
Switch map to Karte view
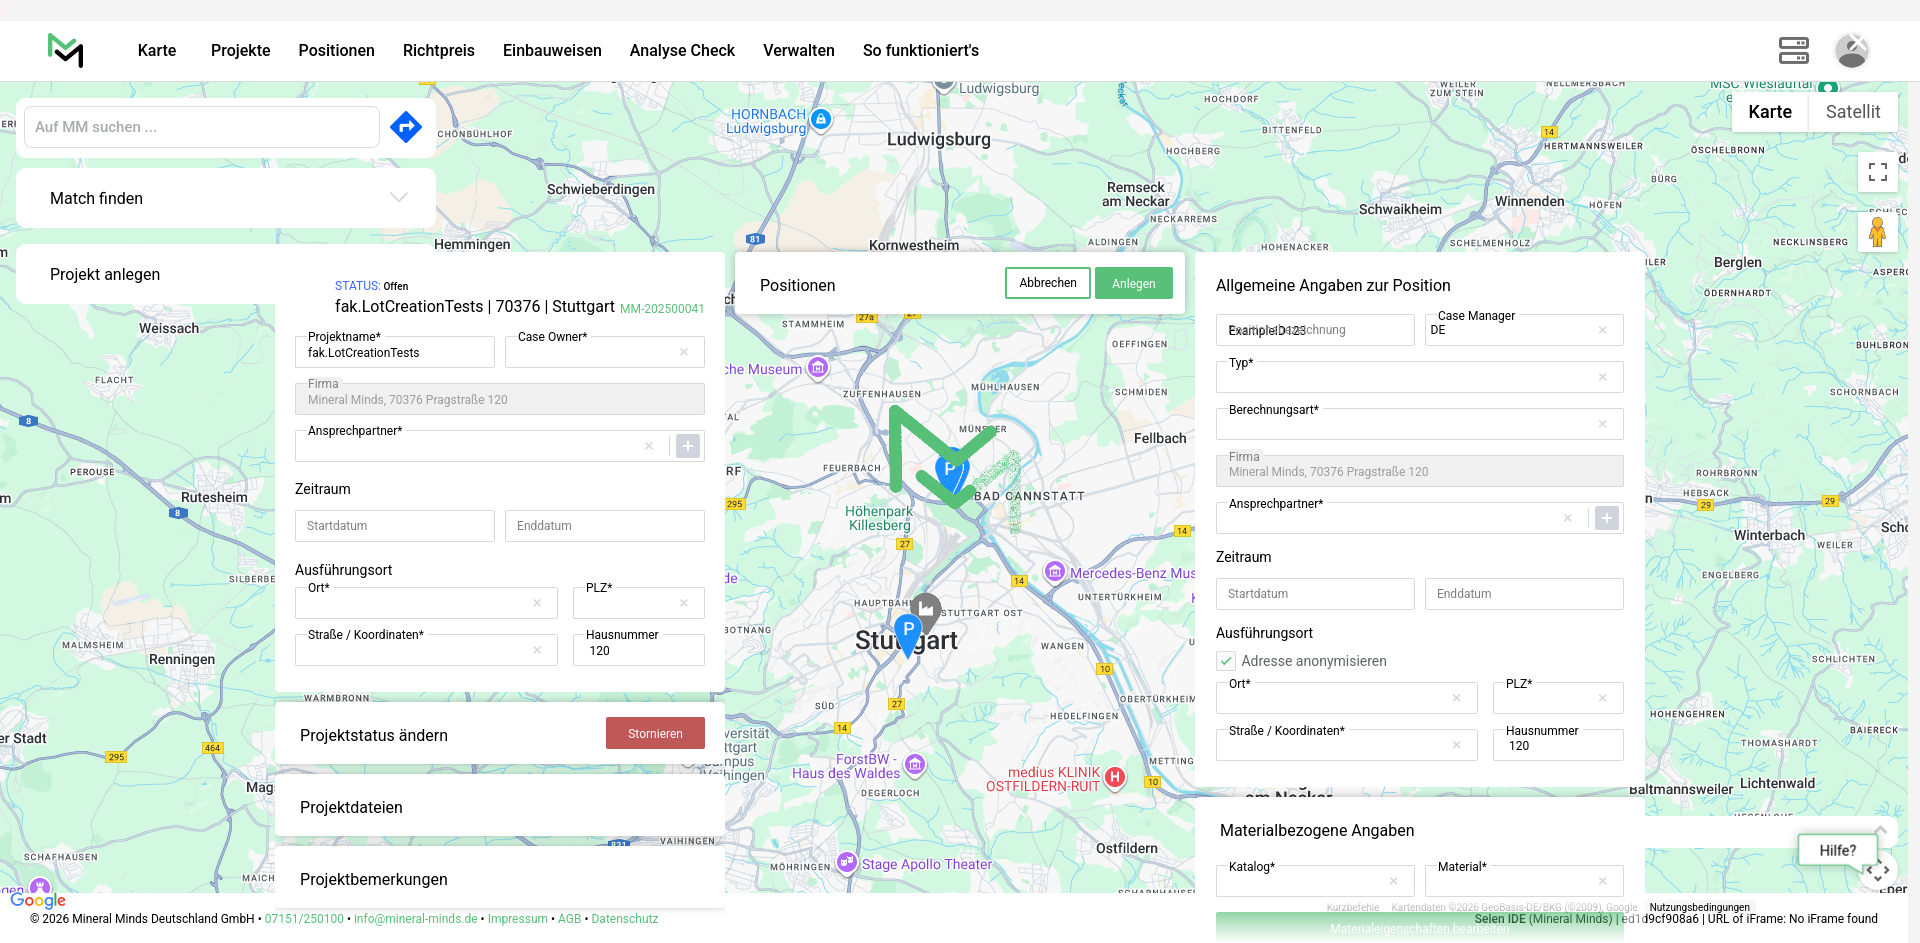[x=1769, y=112]
